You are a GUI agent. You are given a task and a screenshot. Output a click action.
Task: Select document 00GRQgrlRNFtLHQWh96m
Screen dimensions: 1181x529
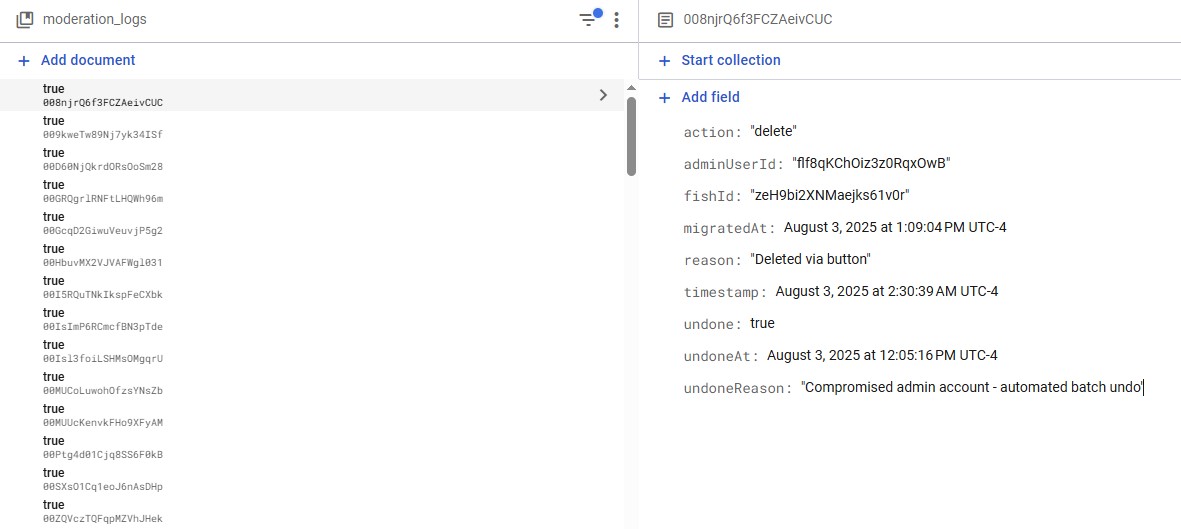coord(313,191)
